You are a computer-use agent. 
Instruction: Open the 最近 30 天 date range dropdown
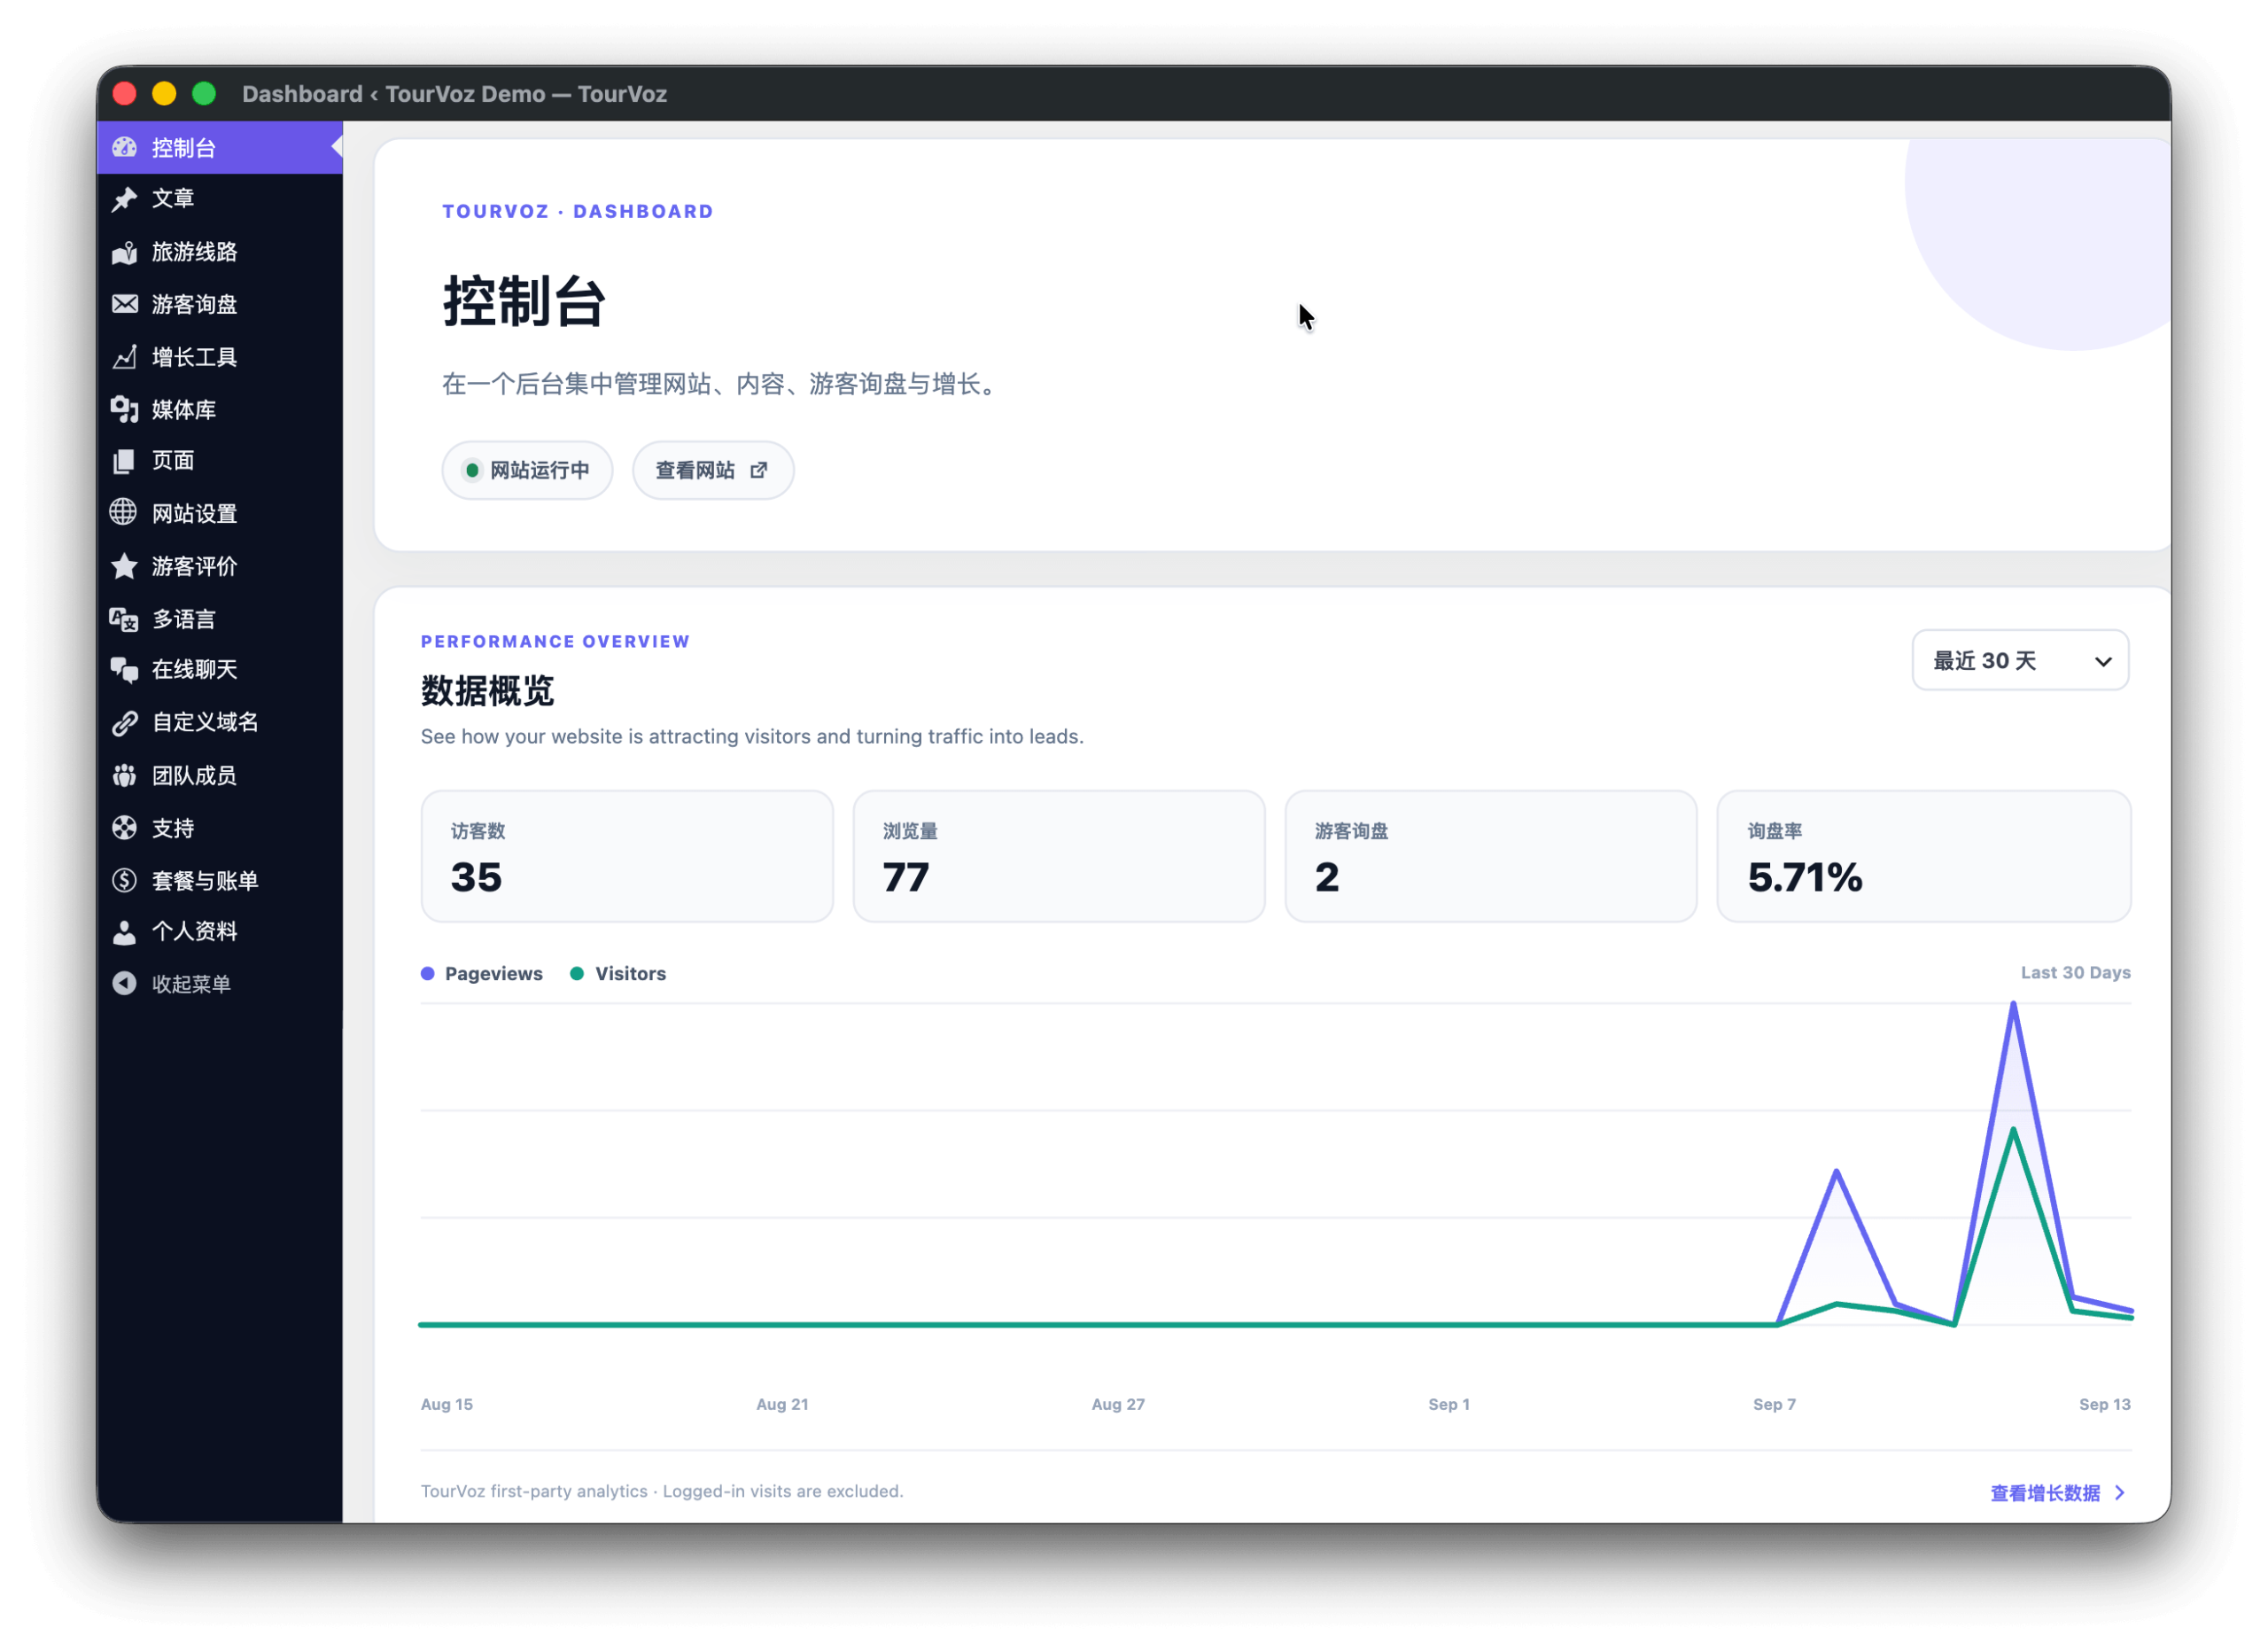tap(2020, 660)
